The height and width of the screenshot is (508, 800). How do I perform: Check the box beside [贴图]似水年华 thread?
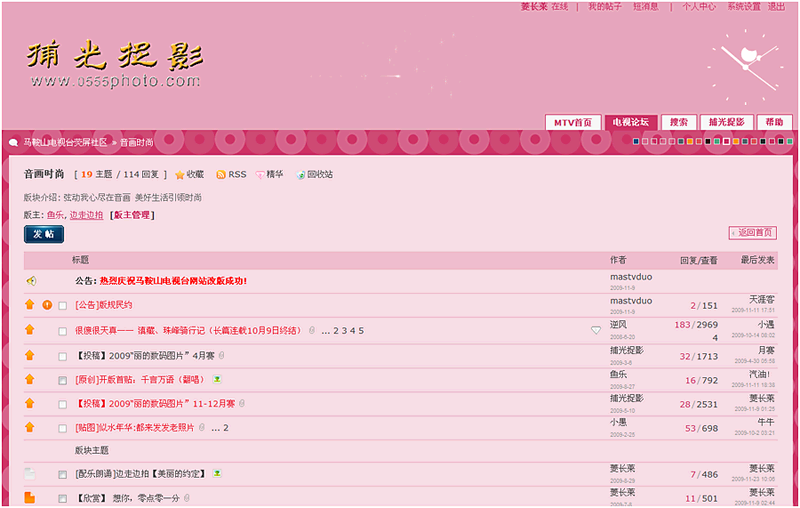63,428
